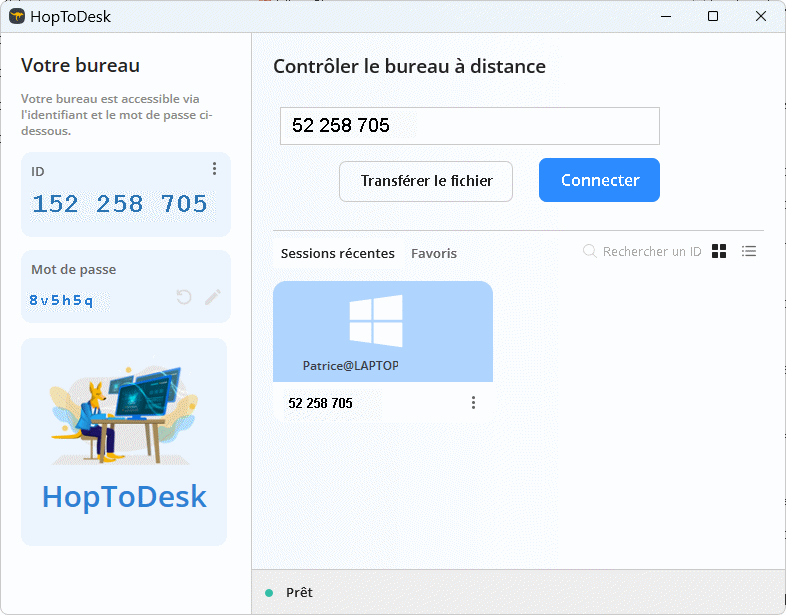Click the remote ID input field
Screen dimensions: 786x615
click(x=469, y=126)
